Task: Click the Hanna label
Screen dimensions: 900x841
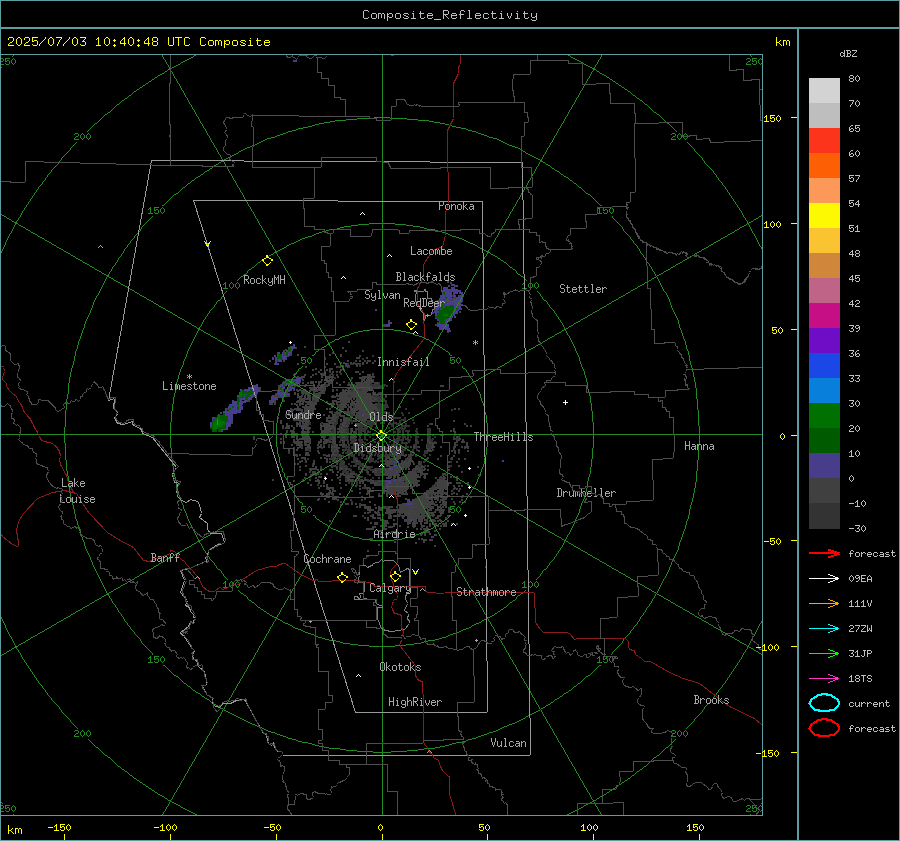Action: pyautogui.click(x=699, y=446)
